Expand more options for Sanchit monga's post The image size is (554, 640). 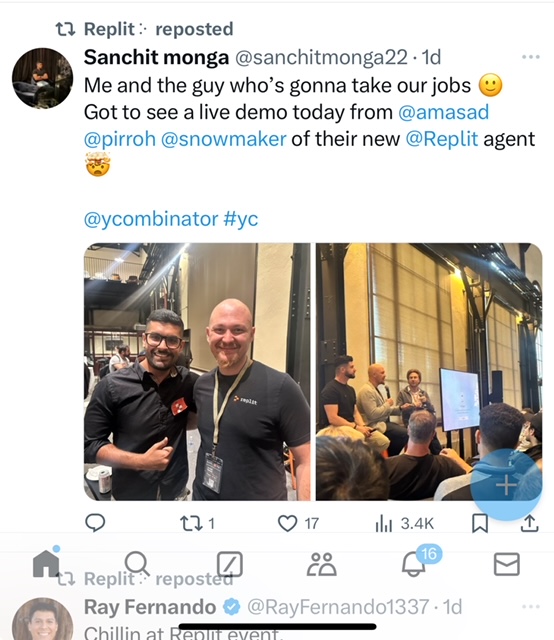tap(531, 57)
